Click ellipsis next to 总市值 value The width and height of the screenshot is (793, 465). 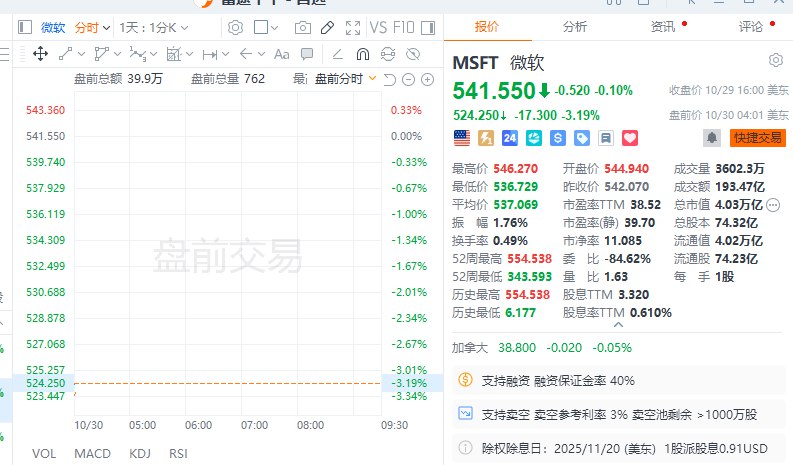(x=773, y=205)
